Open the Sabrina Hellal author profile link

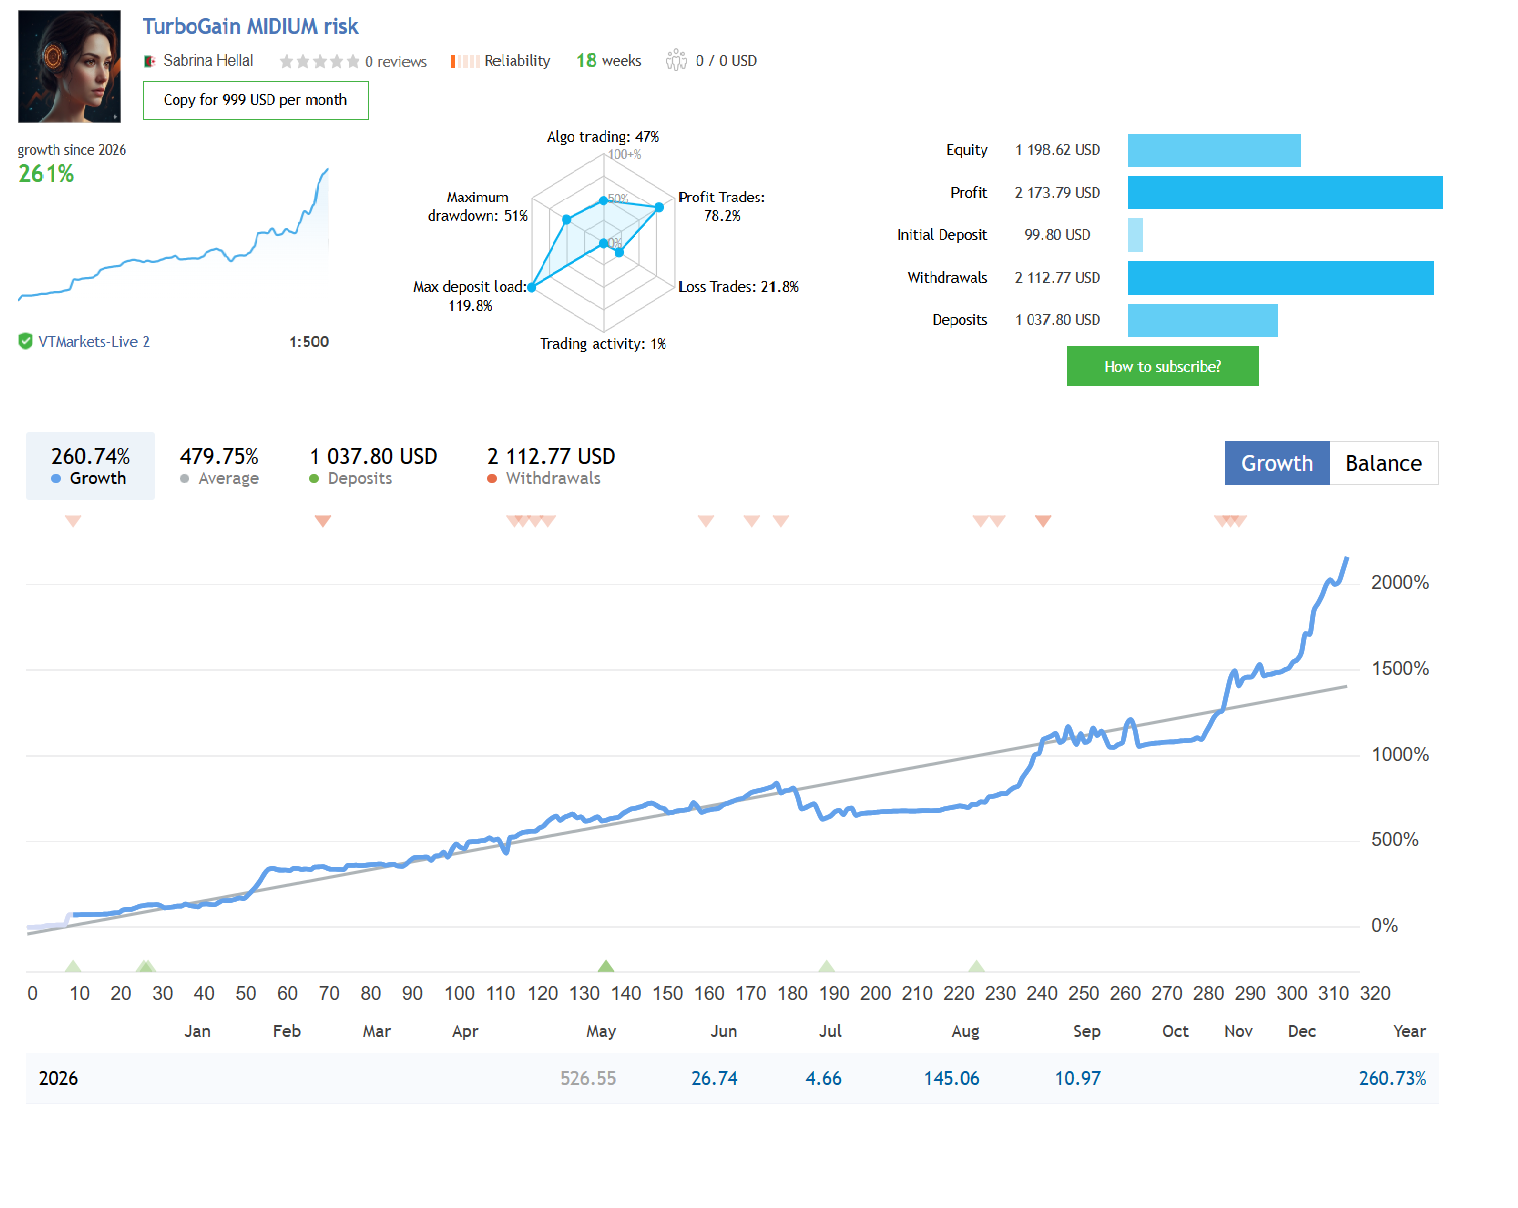coord(208,61)
